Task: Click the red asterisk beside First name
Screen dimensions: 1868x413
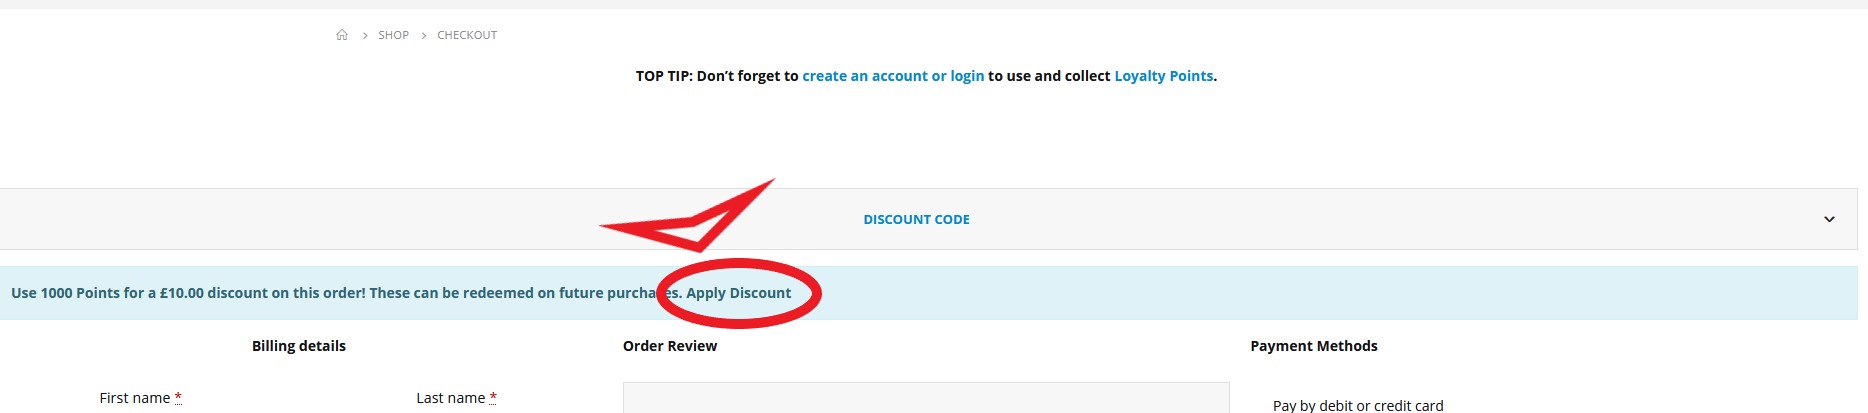Action: pyautogui.click(x=178, y=398)
